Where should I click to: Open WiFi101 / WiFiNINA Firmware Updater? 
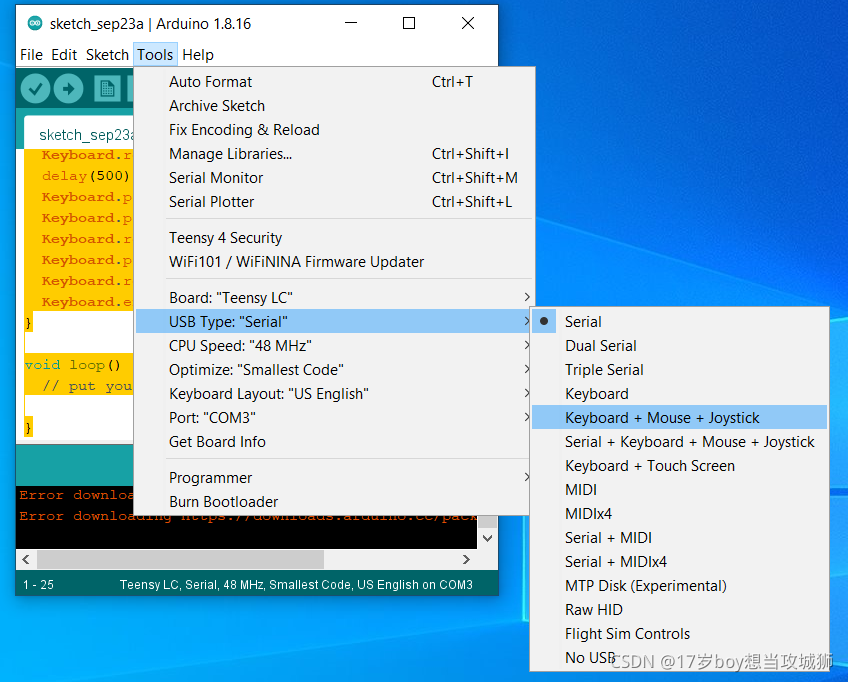point(333,262)
